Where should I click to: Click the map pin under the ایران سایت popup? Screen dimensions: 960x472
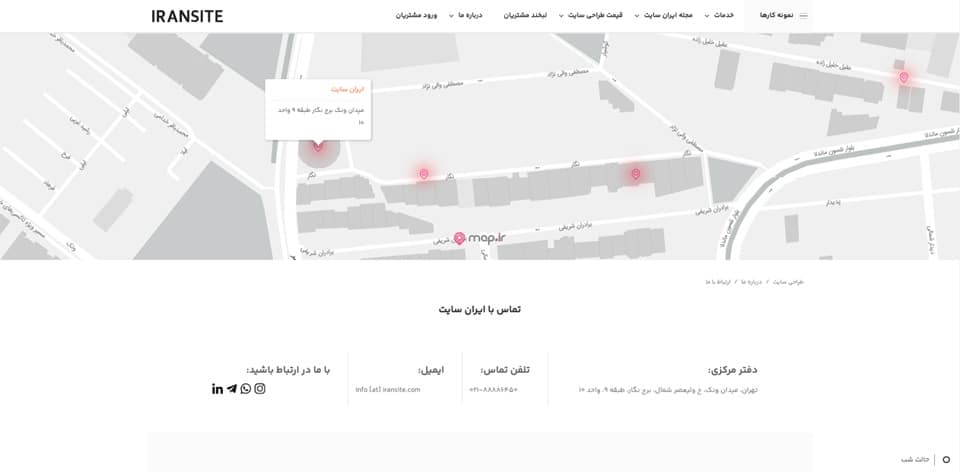click(317, 146)
